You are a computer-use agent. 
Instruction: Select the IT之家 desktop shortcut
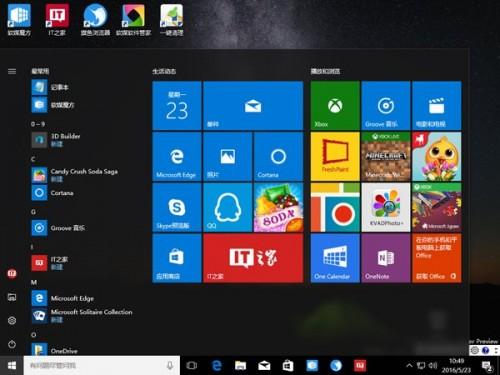click(57, 19)
